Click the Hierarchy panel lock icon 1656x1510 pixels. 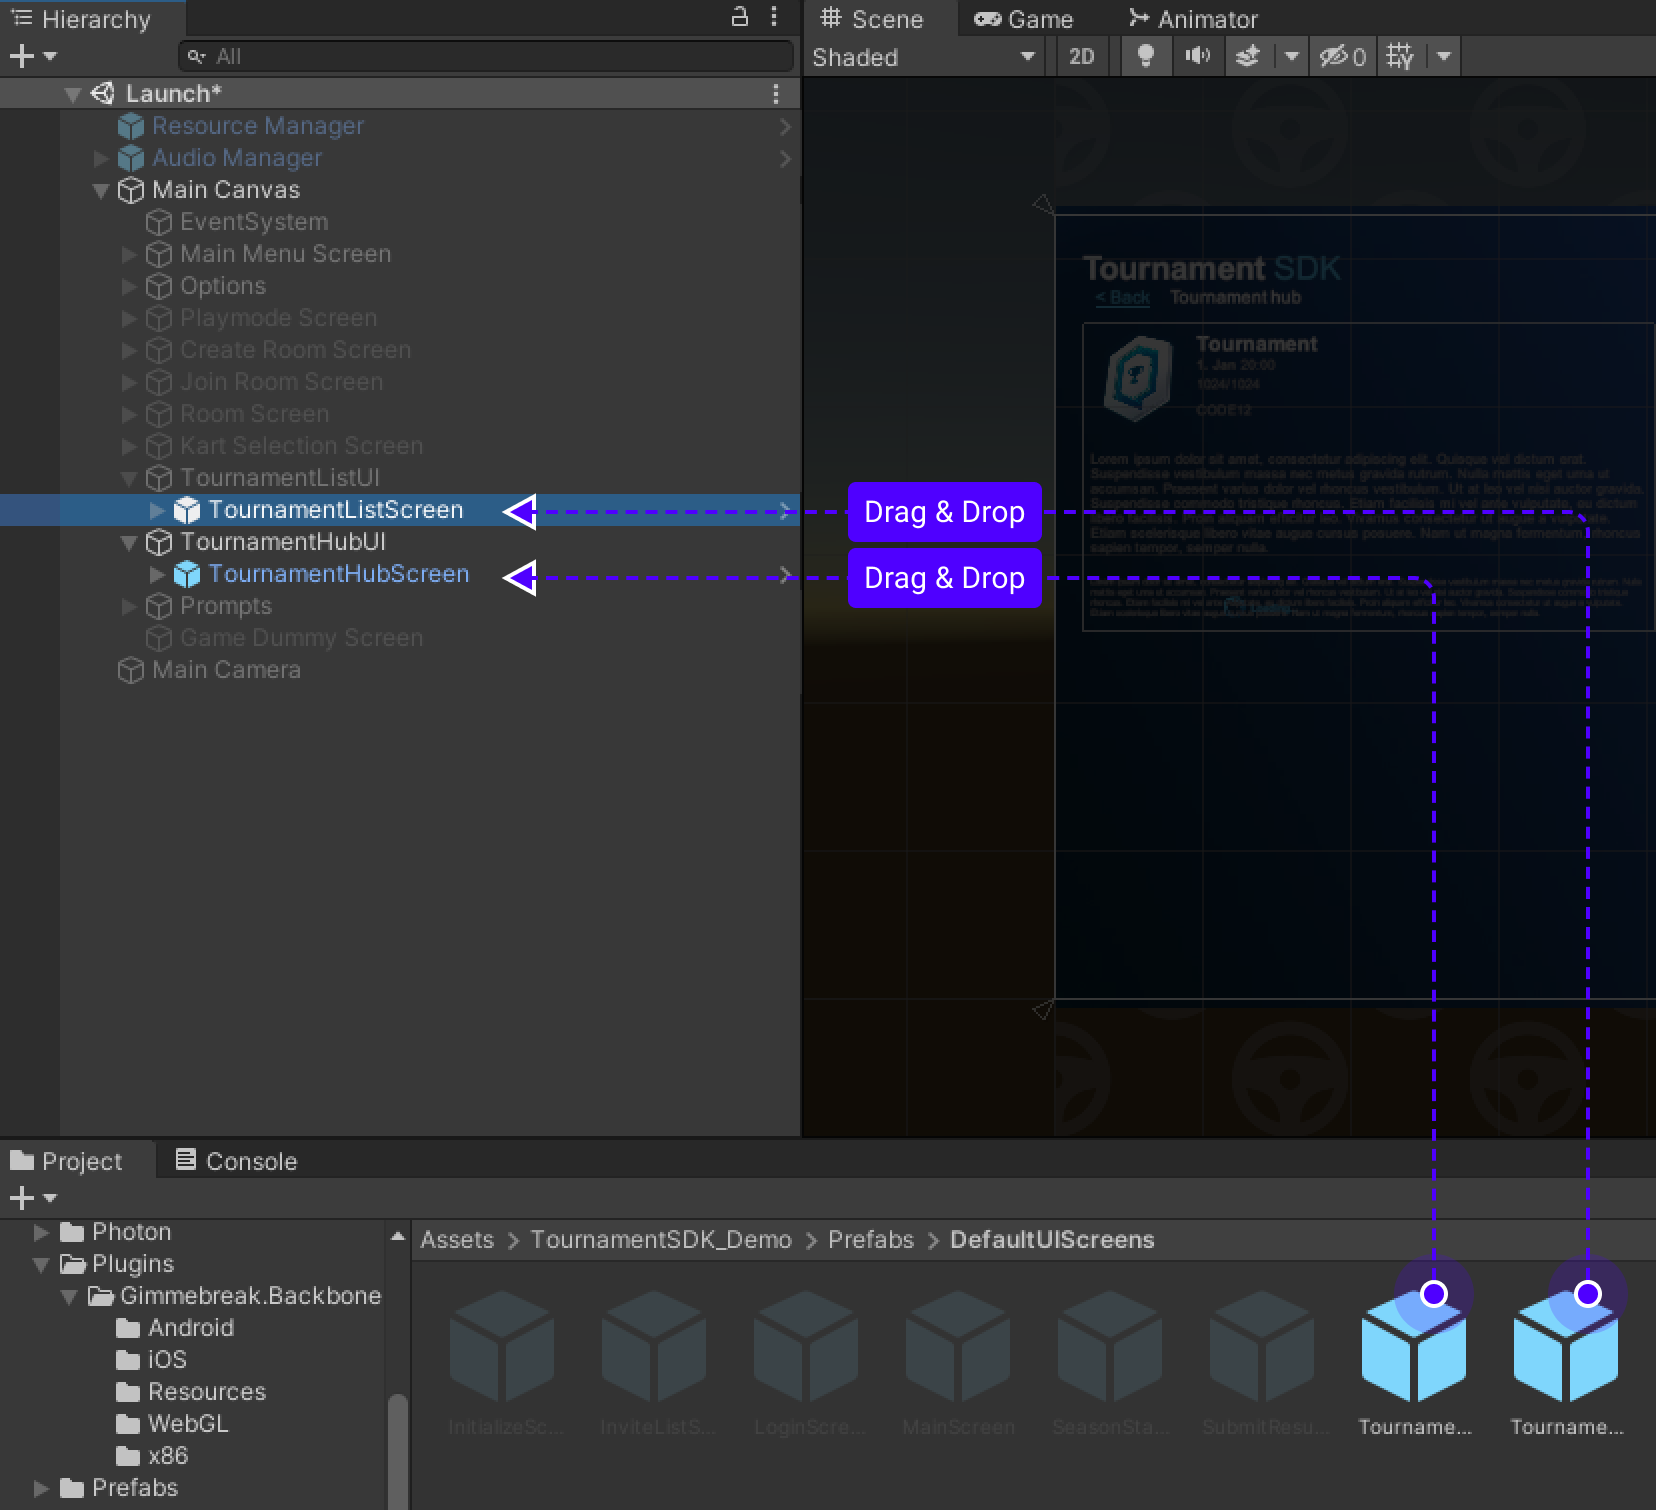coord(740,17)
